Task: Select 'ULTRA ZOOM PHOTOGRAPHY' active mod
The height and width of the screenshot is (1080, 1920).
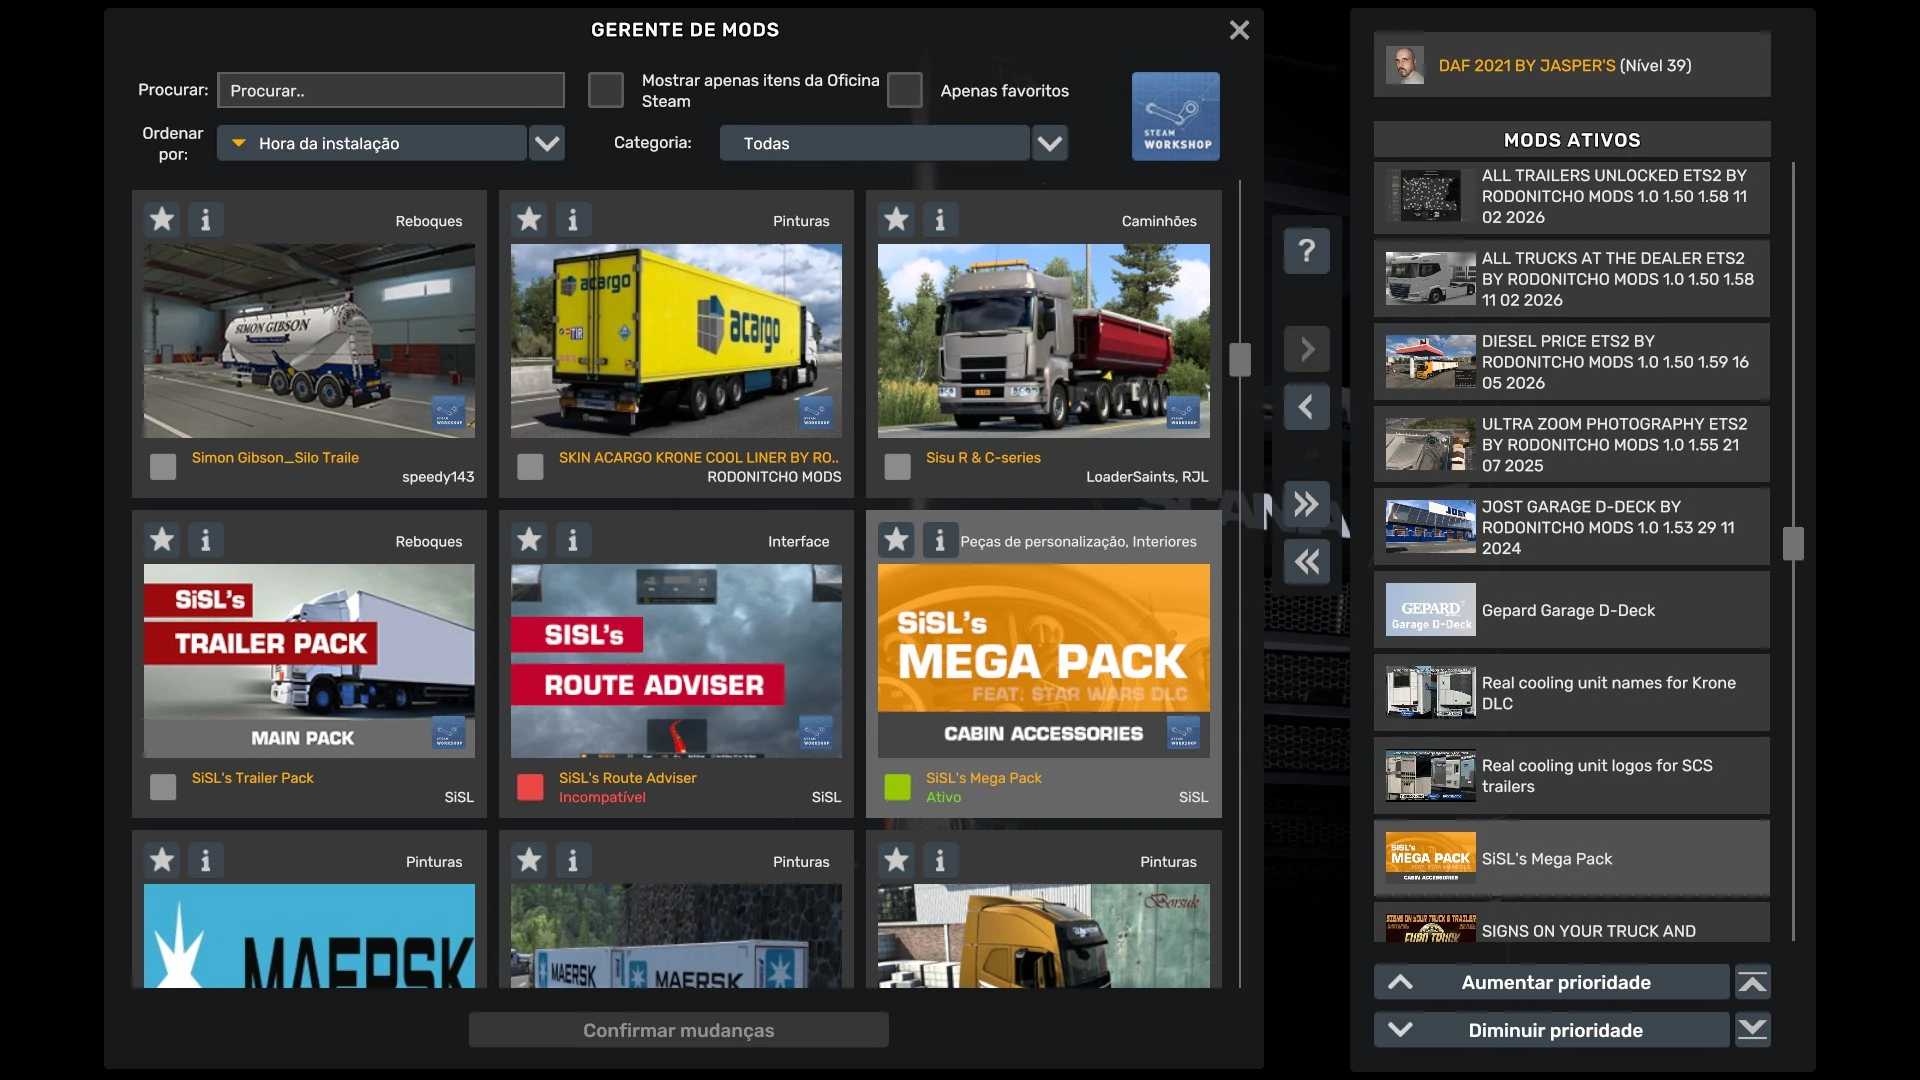Action: click(x=1572, y=445)
